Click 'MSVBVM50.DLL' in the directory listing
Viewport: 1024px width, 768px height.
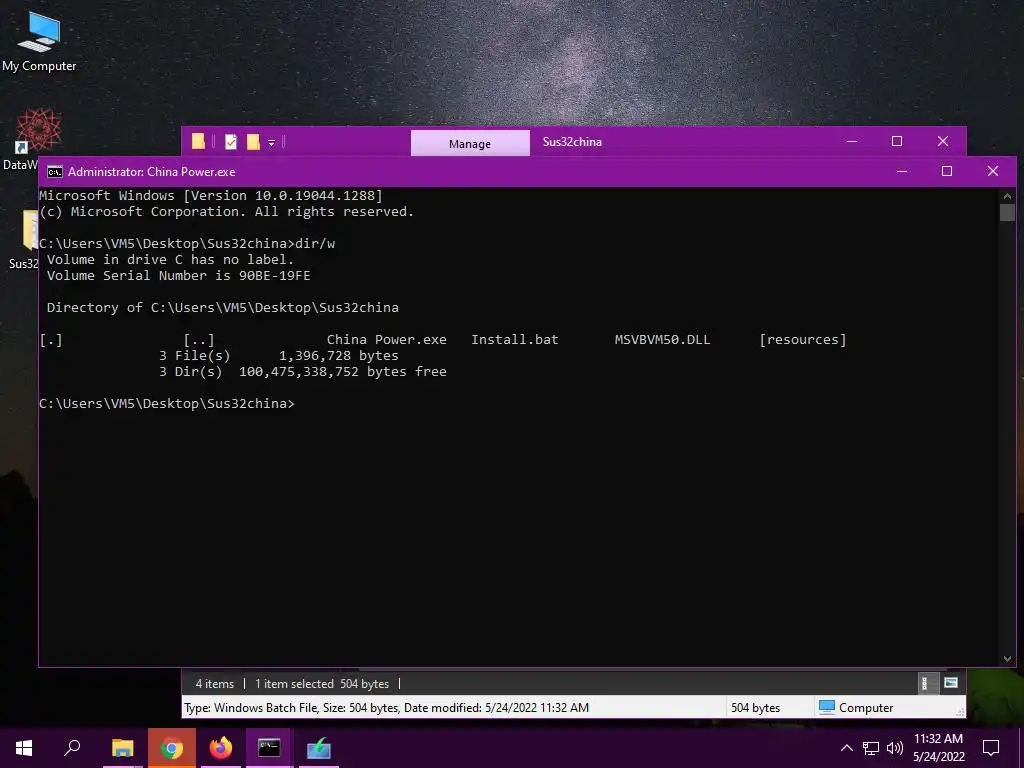coord(662,340)
